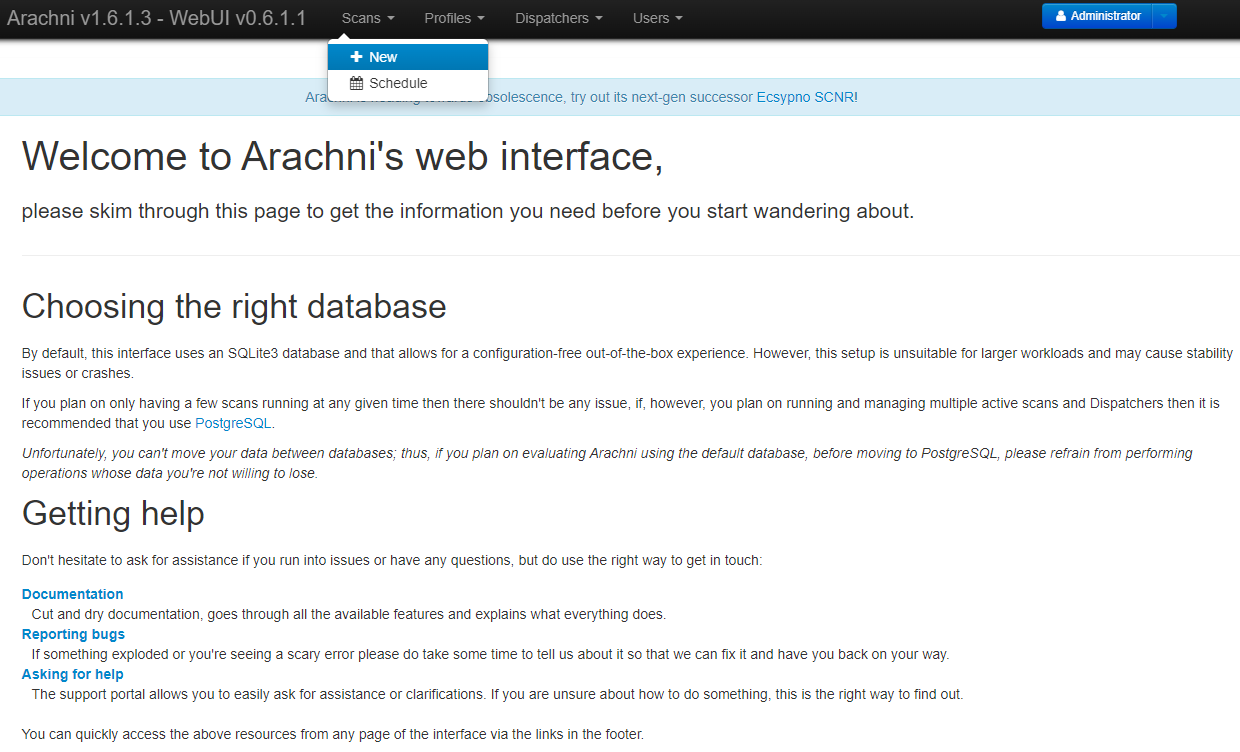The height and width of the screenshot is (752, 1240).
Task: Open the Dispatchers dropdown
Action: pyautogui.click(x=558, y=18)
